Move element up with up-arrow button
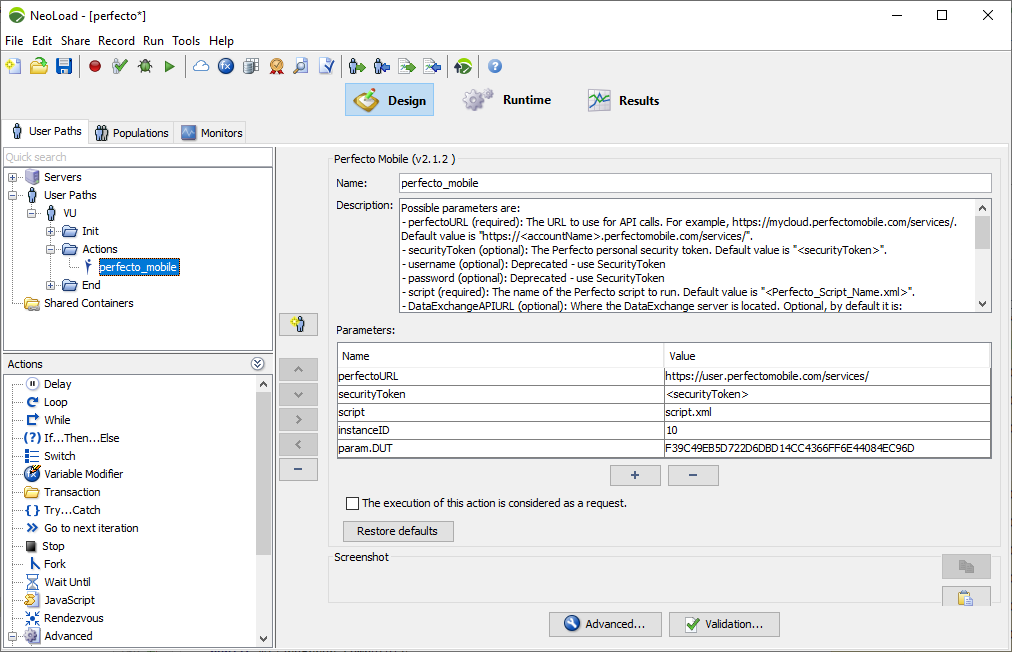 298,369
